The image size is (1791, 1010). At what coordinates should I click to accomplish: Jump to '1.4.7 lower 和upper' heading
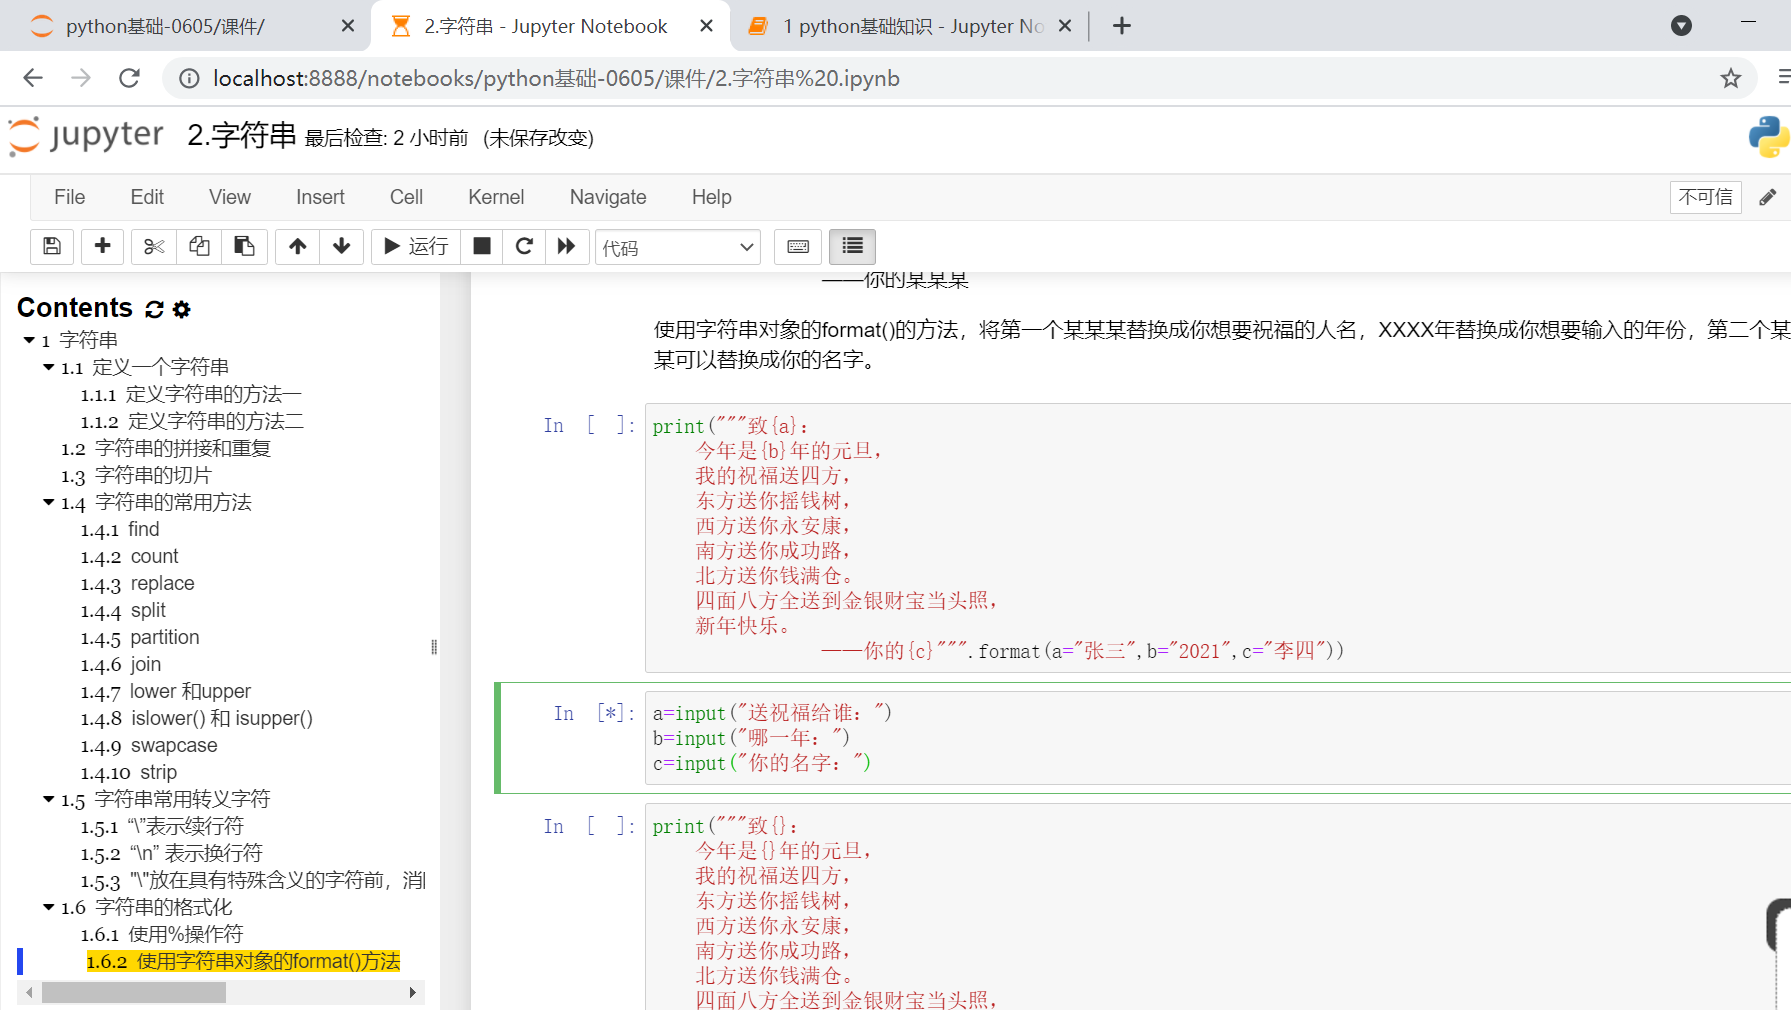[x=166, y=692]
